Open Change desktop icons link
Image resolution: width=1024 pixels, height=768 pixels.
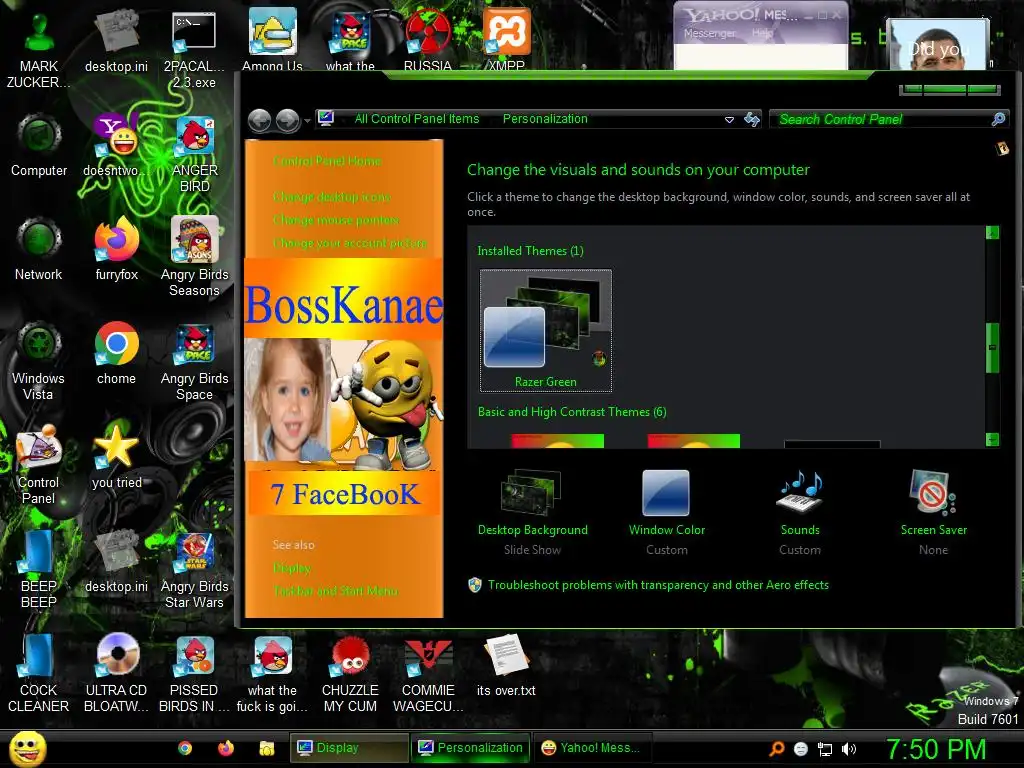(332, 197)
